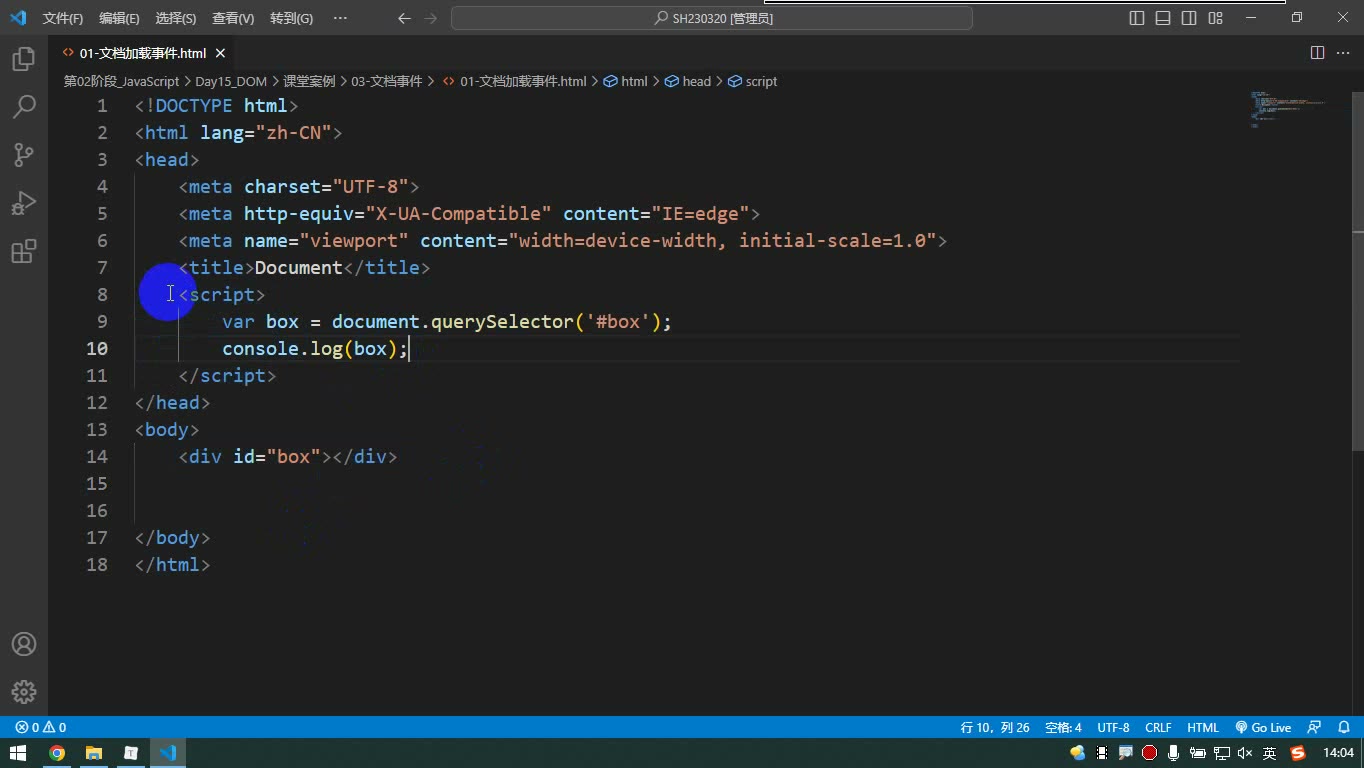The height and width of the screenshot is (768, 1364).
Task: Open Customize Layout icon in title bar
Action: 1215,18
